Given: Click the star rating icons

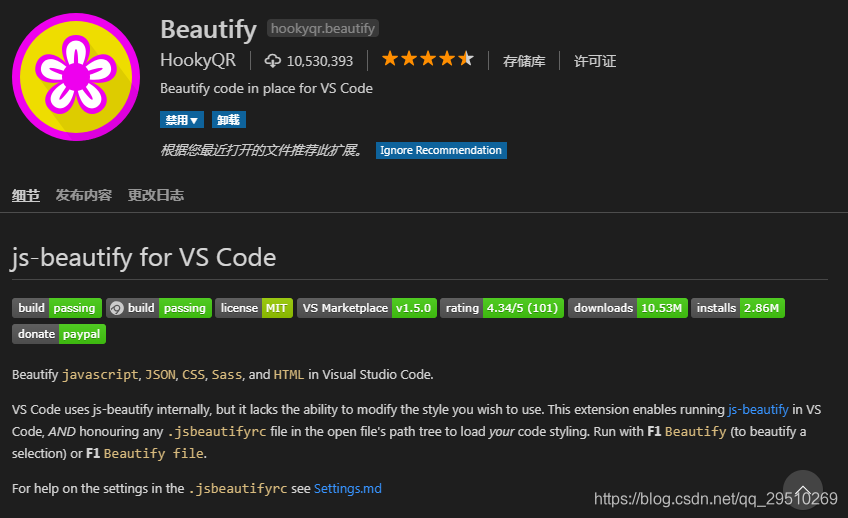Looking at the screenshot, I should (428, 58).
